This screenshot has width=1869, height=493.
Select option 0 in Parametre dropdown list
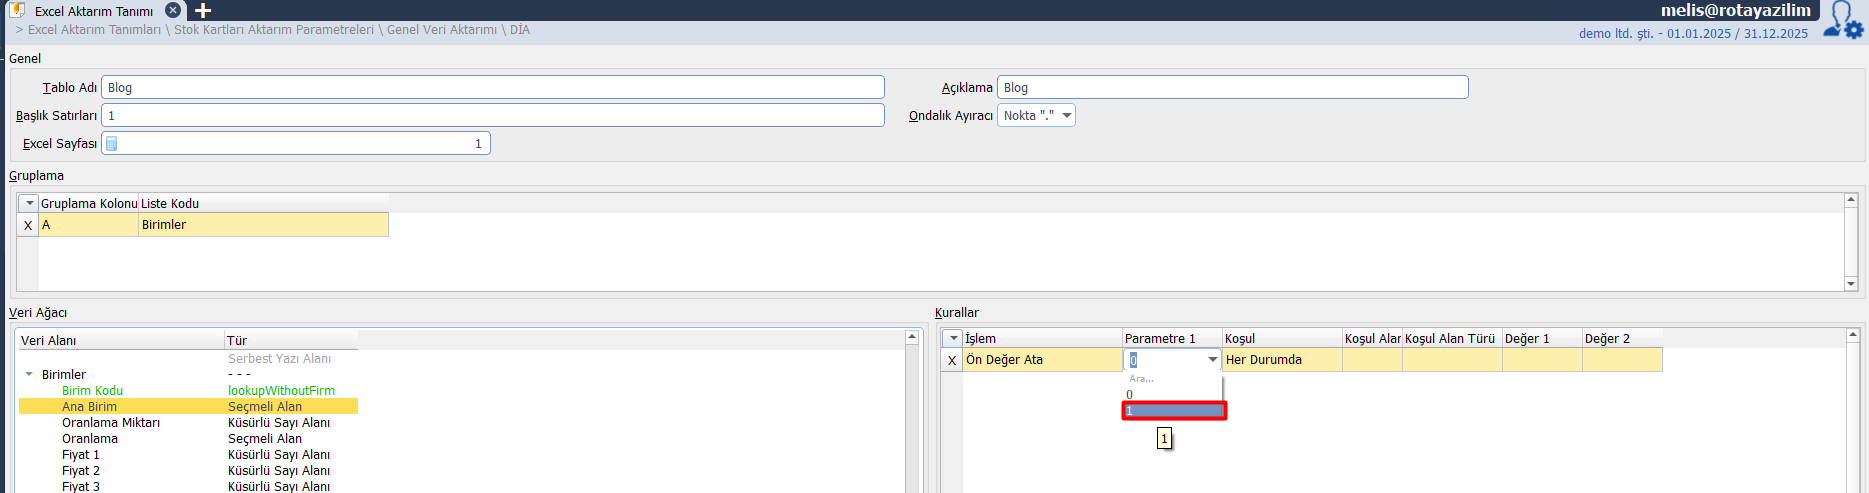(x=1173, y=395)
